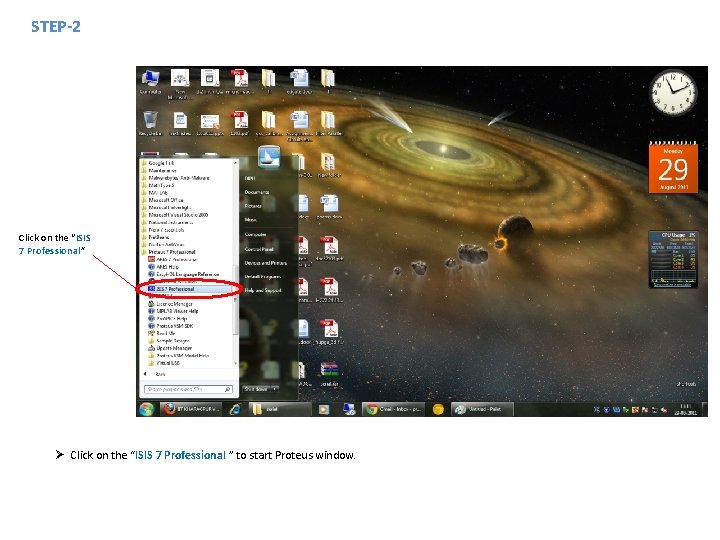Open Internet Explorer from the taskbar
The width and height of the screenshot is (720, 540).
pyautogui.click(x=235, y=409)
